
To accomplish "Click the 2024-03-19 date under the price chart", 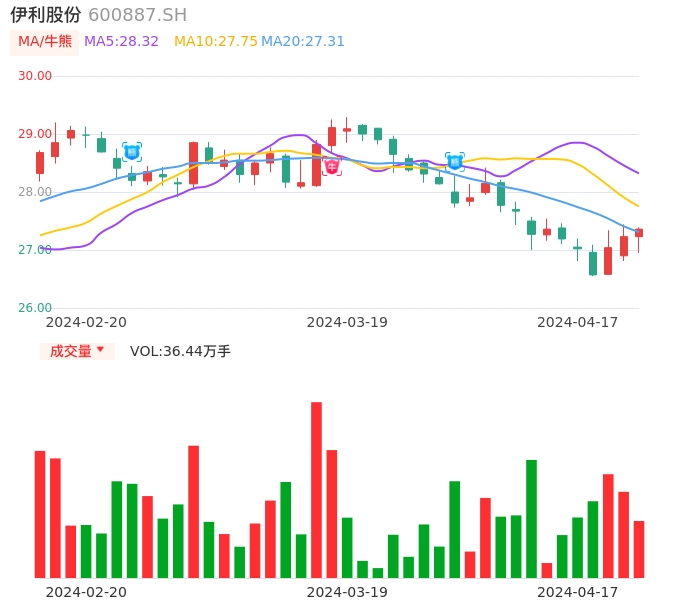I will tap(347, 322).
